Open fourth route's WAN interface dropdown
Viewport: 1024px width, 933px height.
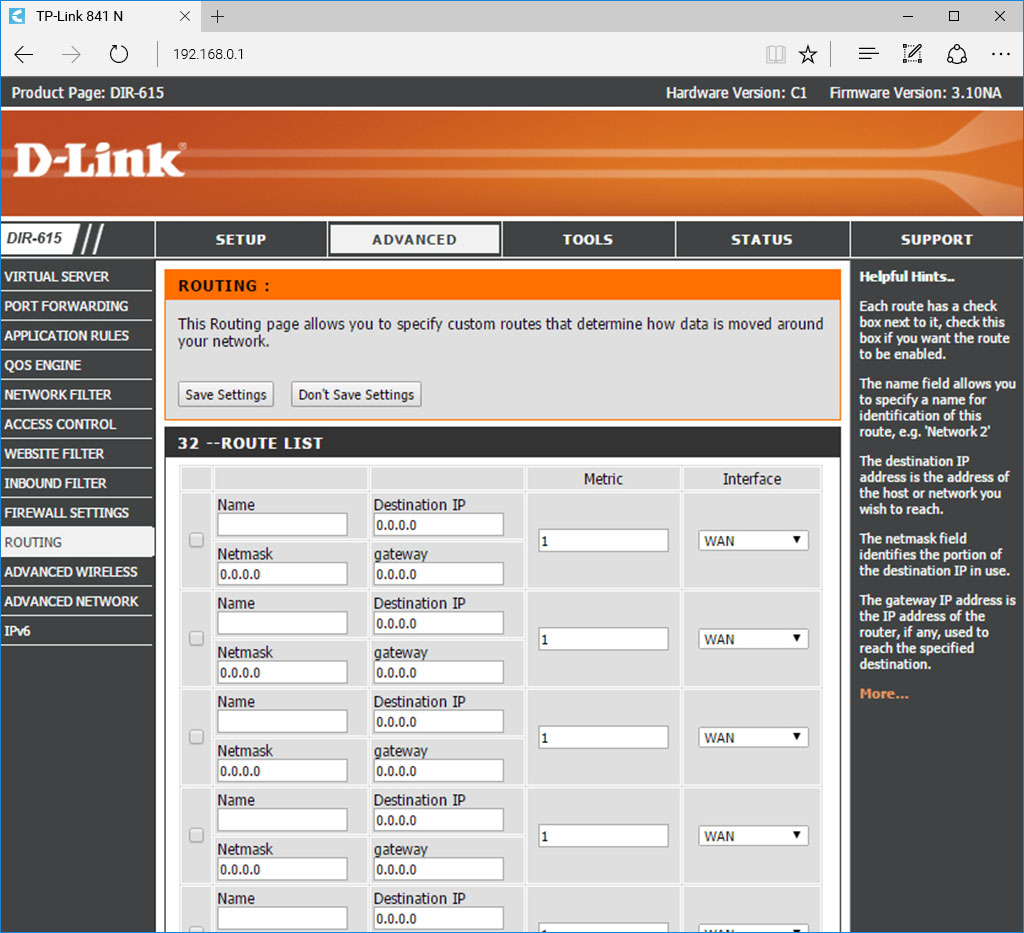[752, 836]
